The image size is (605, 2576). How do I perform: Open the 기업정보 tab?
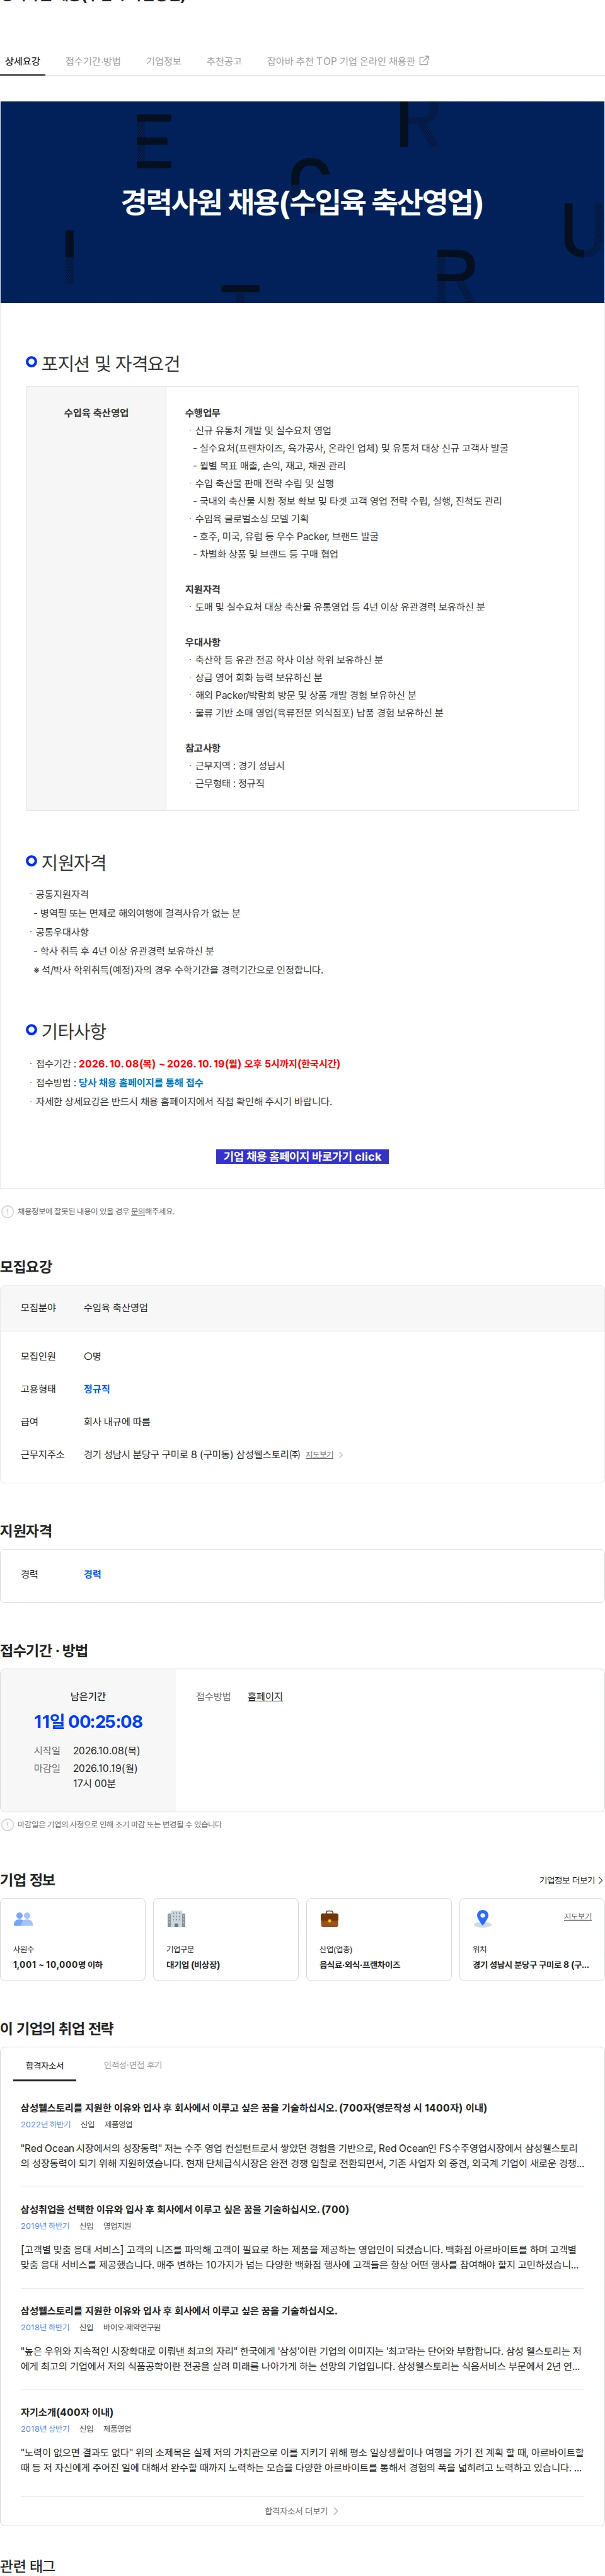point(164,61)
